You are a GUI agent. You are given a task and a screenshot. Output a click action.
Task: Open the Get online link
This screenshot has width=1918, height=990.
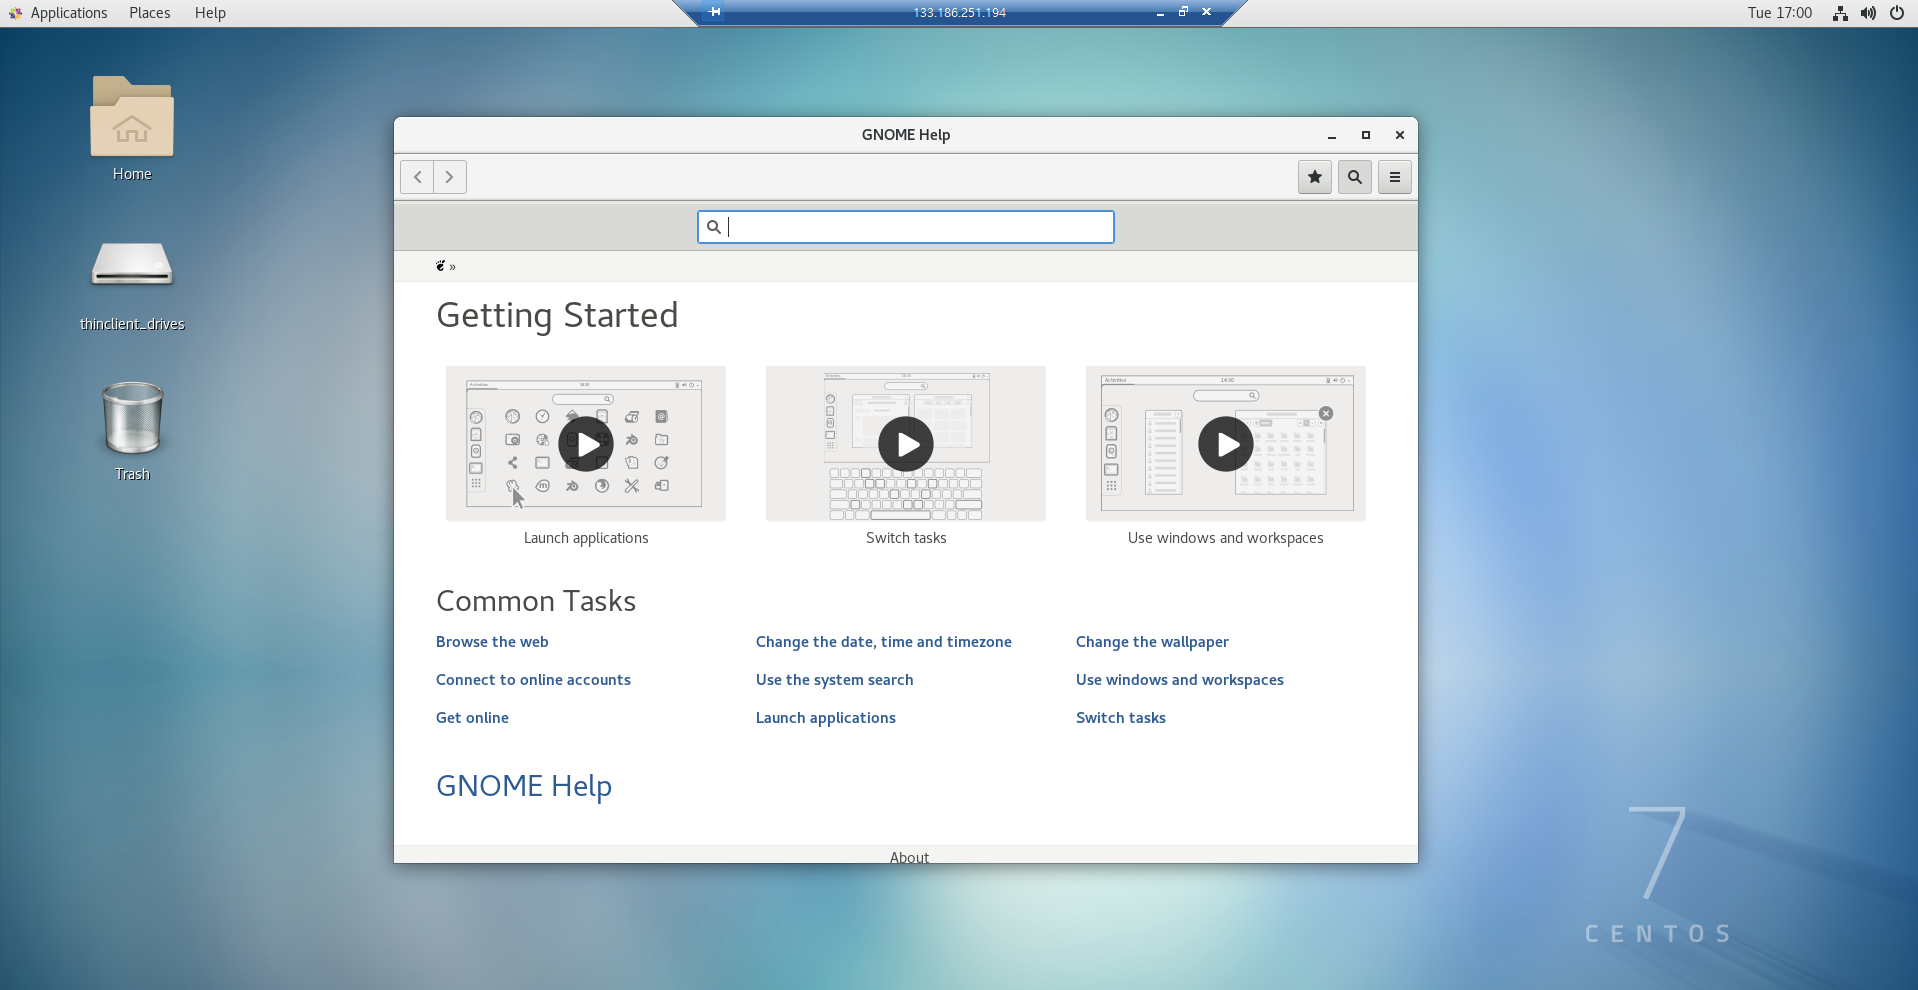[x=472, y=718]
